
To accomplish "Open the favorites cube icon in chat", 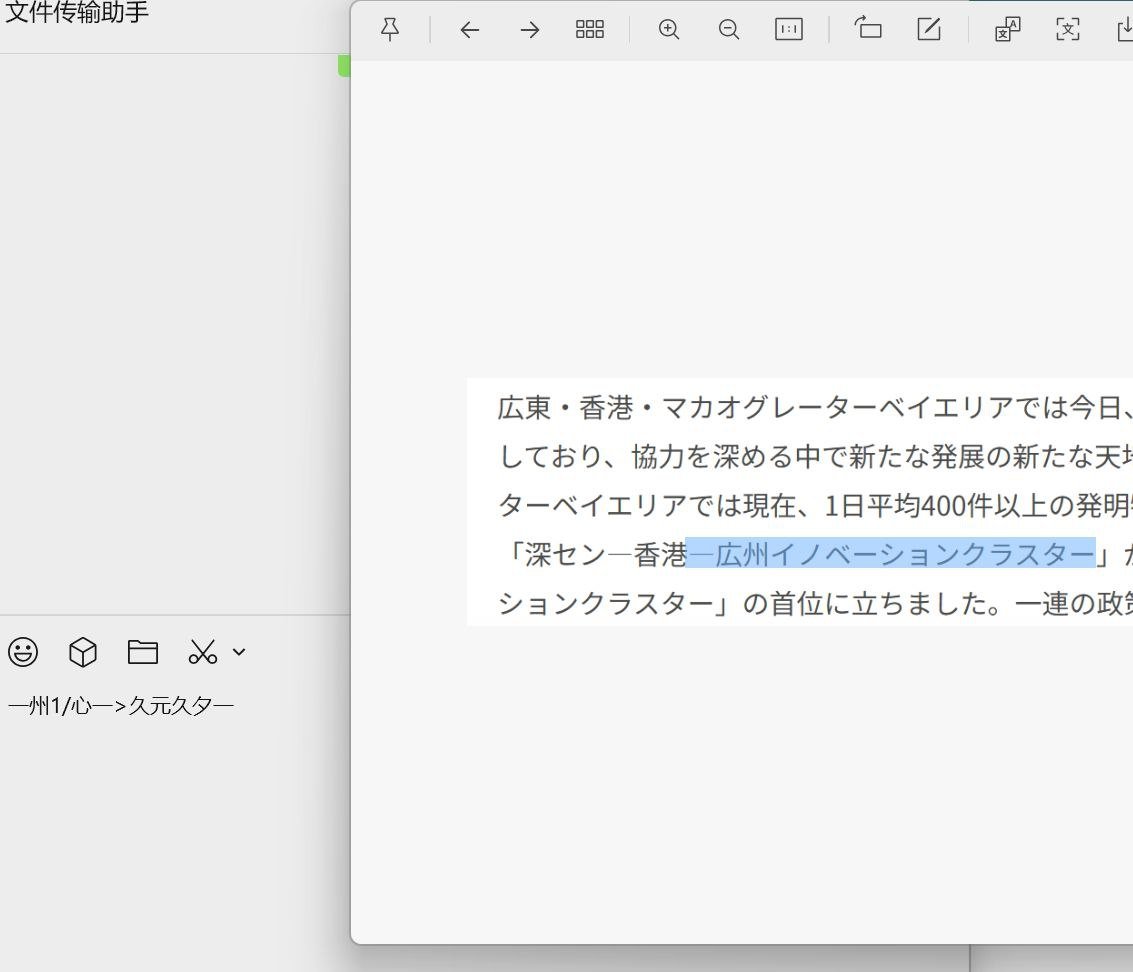I will pyautogui.click(x=82, y=652).
